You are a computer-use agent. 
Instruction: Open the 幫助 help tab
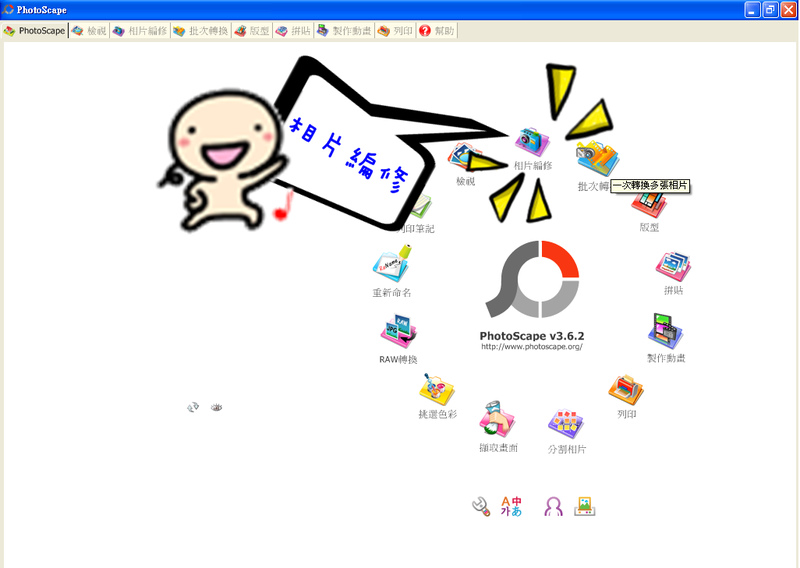(x=437, y=31)
